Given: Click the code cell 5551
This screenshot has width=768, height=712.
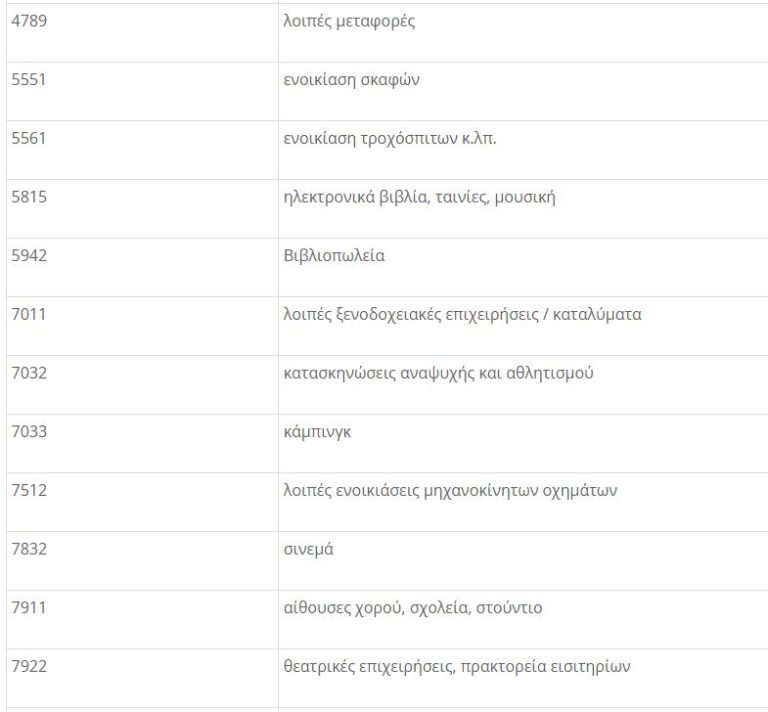Looking at the screenshot, I should (x=29, y=80).
